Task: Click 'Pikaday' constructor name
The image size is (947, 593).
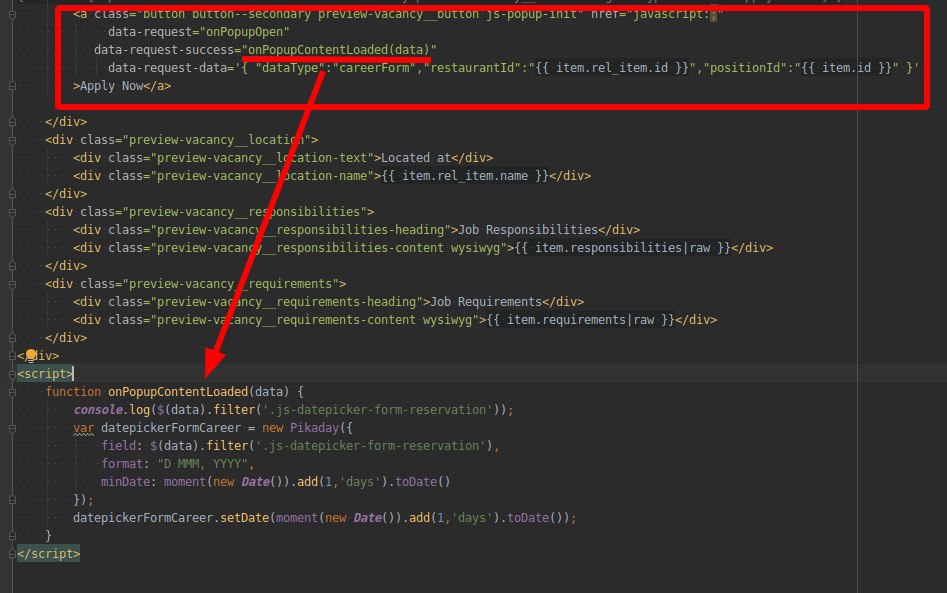Action: (x=314, y=428)
